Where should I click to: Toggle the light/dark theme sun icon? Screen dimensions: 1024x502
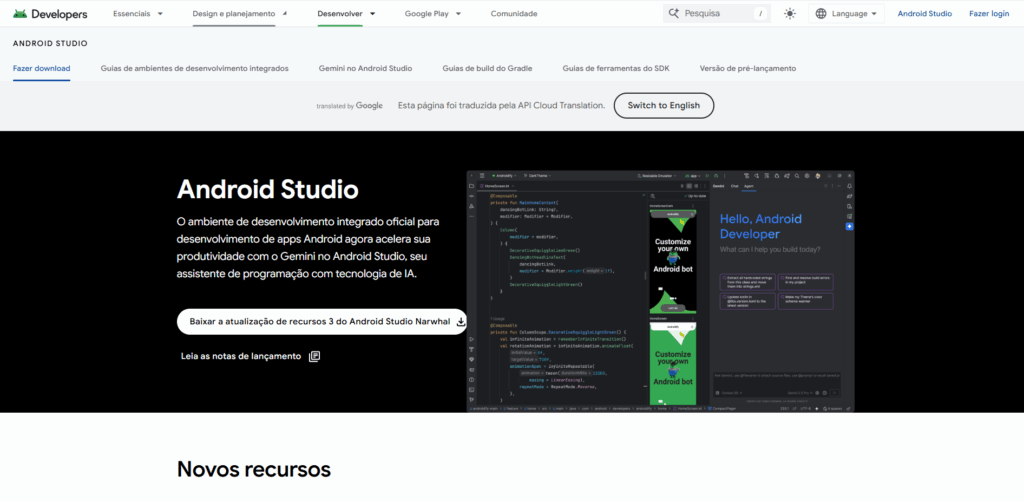click(790, 13)
